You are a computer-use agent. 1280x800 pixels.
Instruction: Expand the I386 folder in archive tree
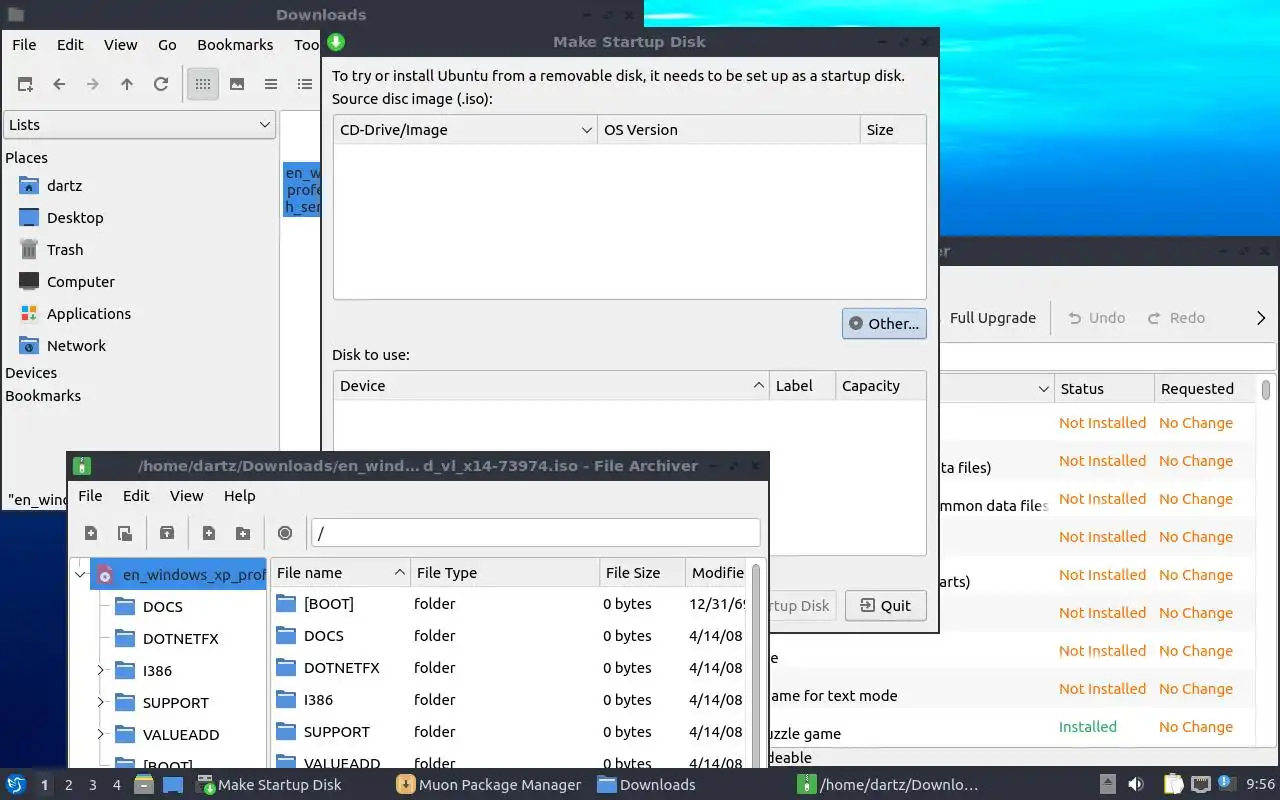(101, 670)
